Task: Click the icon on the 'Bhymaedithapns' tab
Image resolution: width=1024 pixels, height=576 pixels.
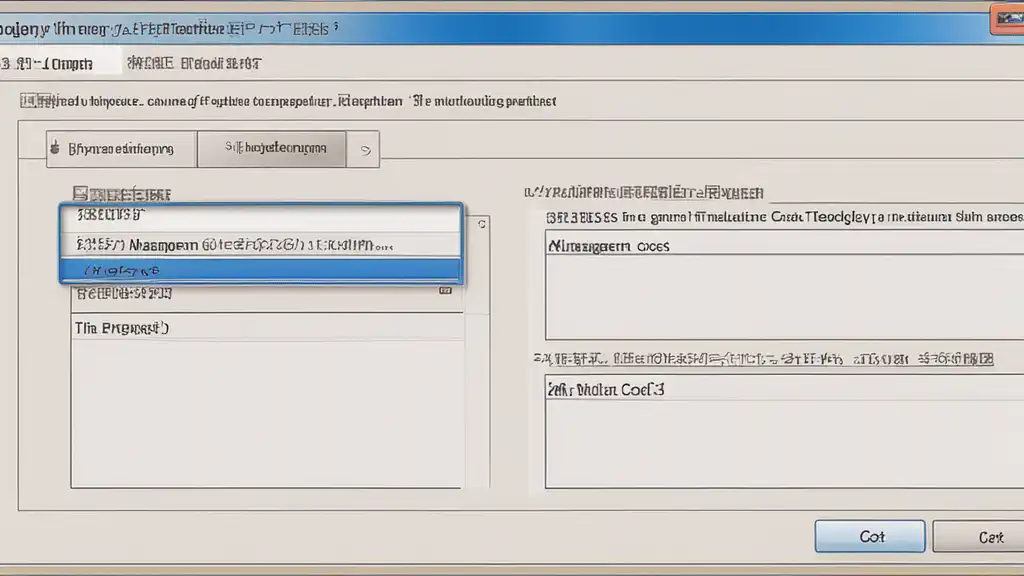Action: tap(56, 148)
